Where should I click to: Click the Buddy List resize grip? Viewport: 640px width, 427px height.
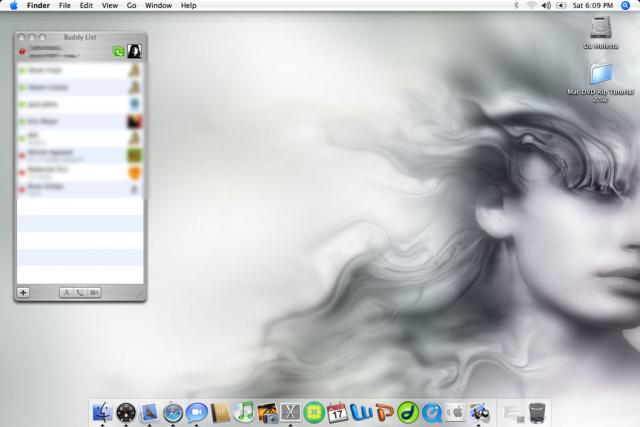point(140,295)
